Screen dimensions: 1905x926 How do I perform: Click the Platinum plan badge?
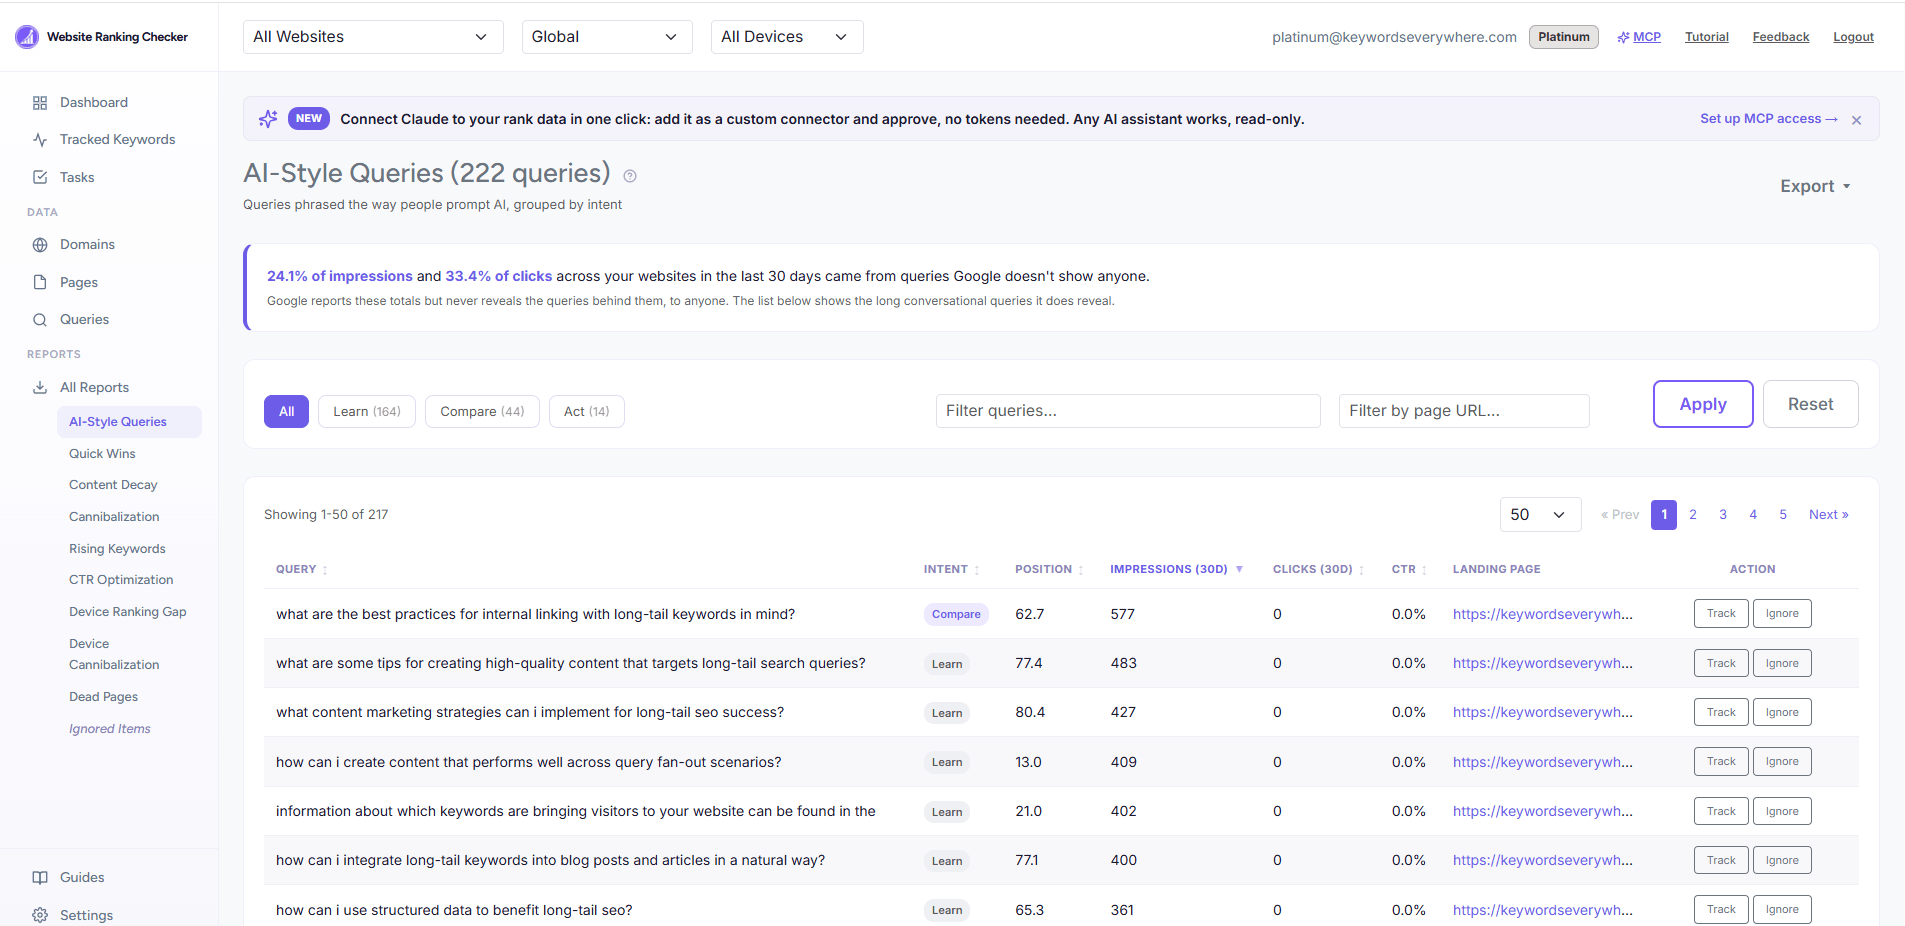coord(1564,37)
